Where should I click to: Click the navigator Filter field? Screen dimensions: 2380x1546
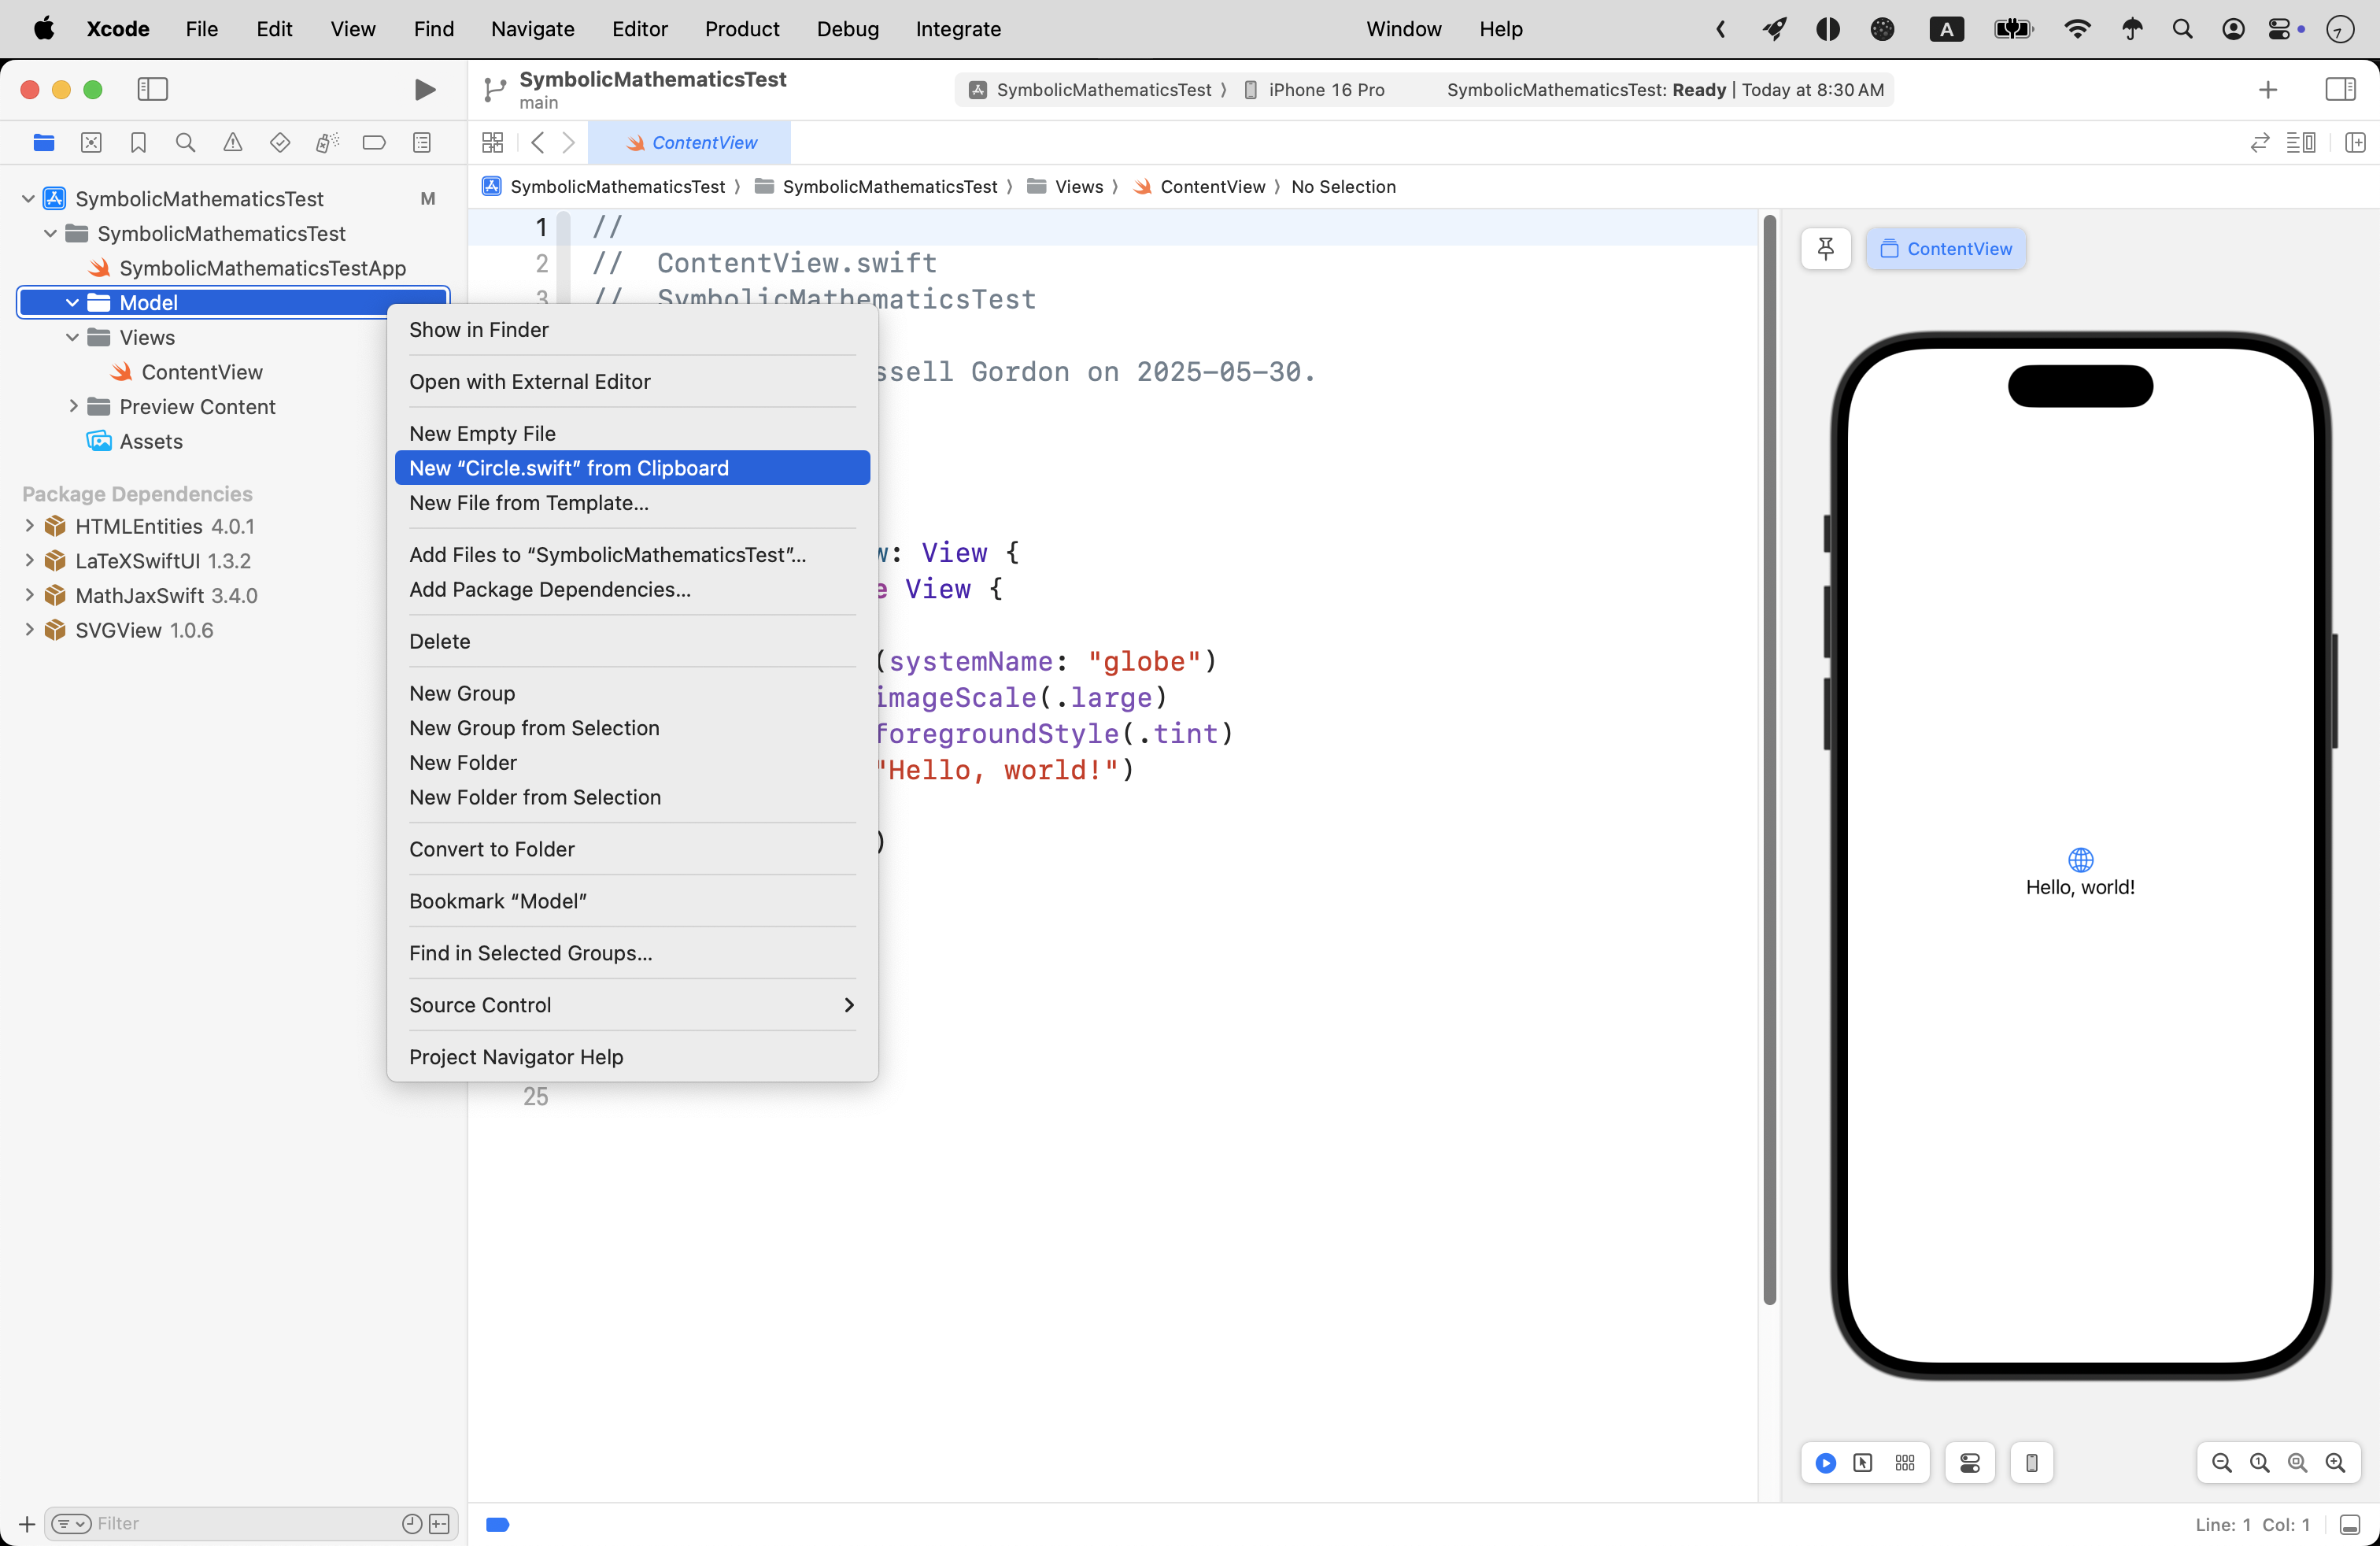click(x=240, y=1523)
